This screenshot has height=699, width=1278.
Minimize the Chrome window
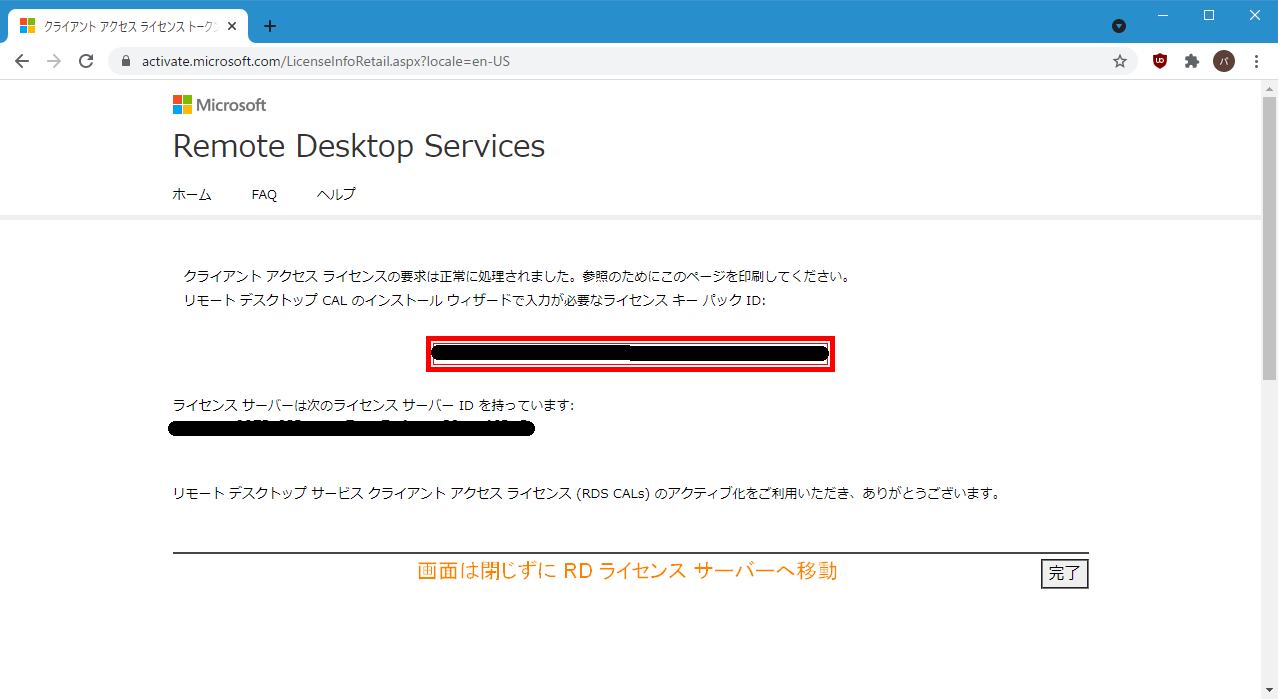click(1163, 15)
